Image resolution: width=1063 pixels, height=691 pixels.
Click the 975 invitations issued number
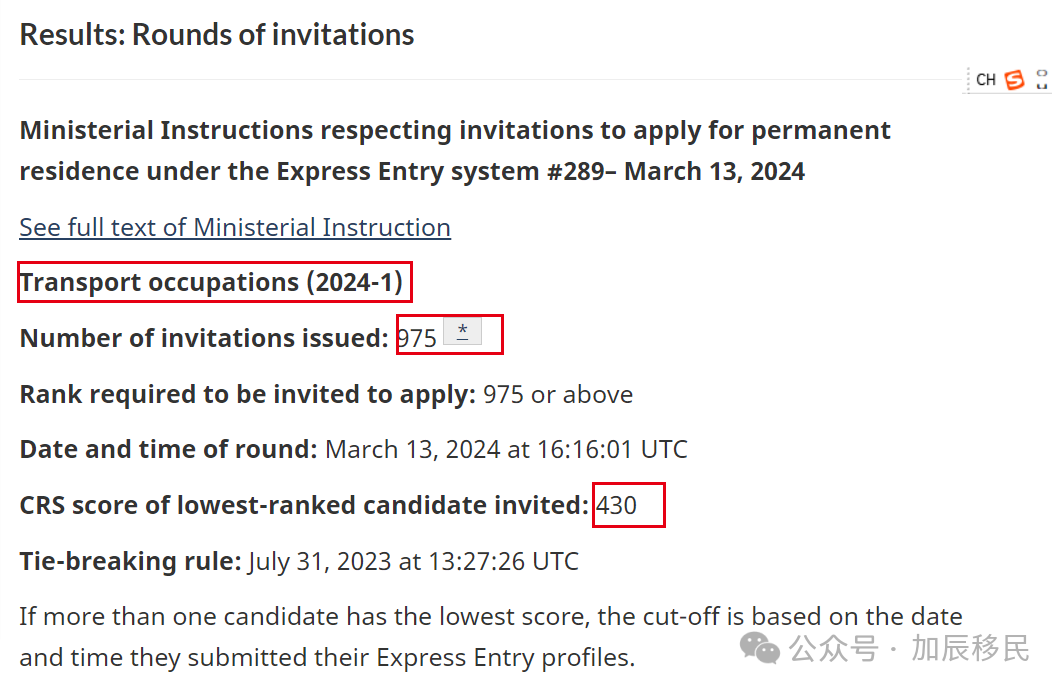click(x=417, y=338)
